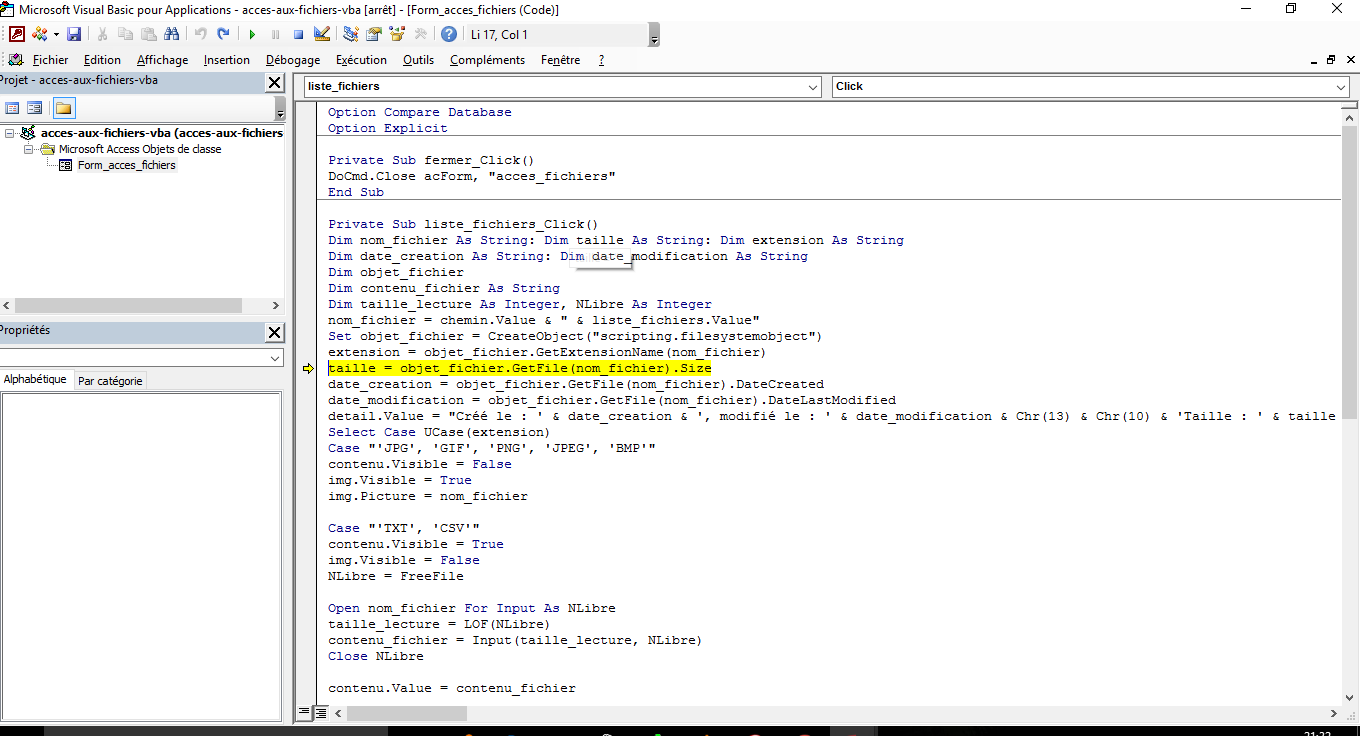Click the icon left of the Fichier menu

(x=15, y=60)
